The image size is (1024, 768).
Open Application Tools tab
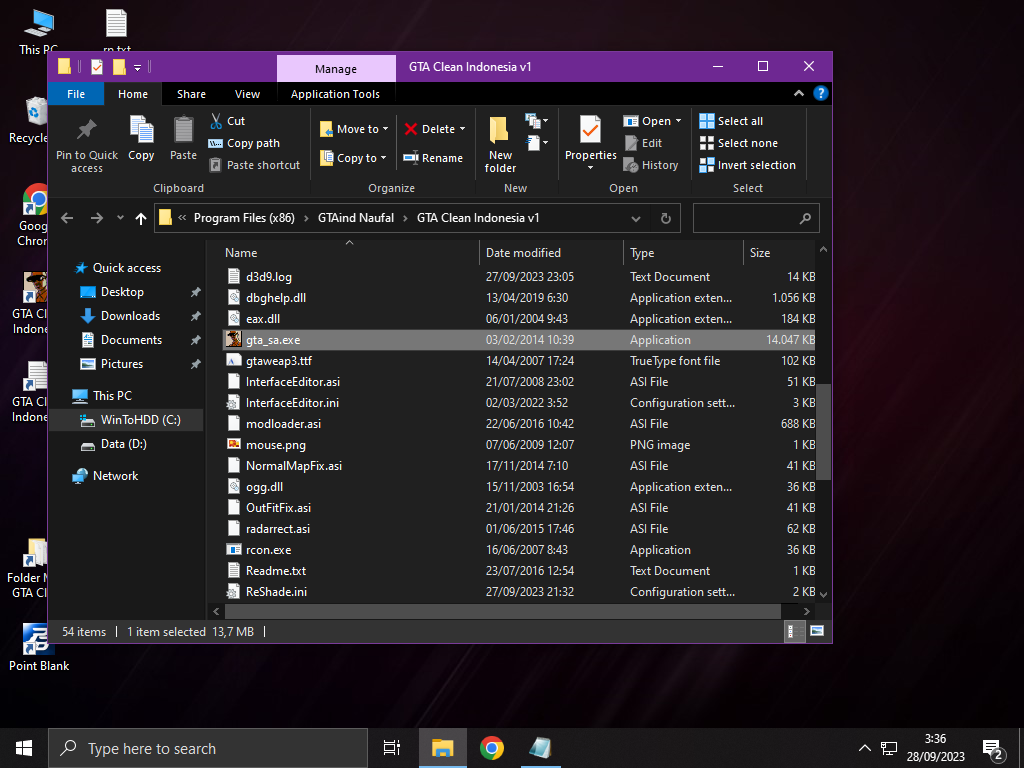[335, 94]
